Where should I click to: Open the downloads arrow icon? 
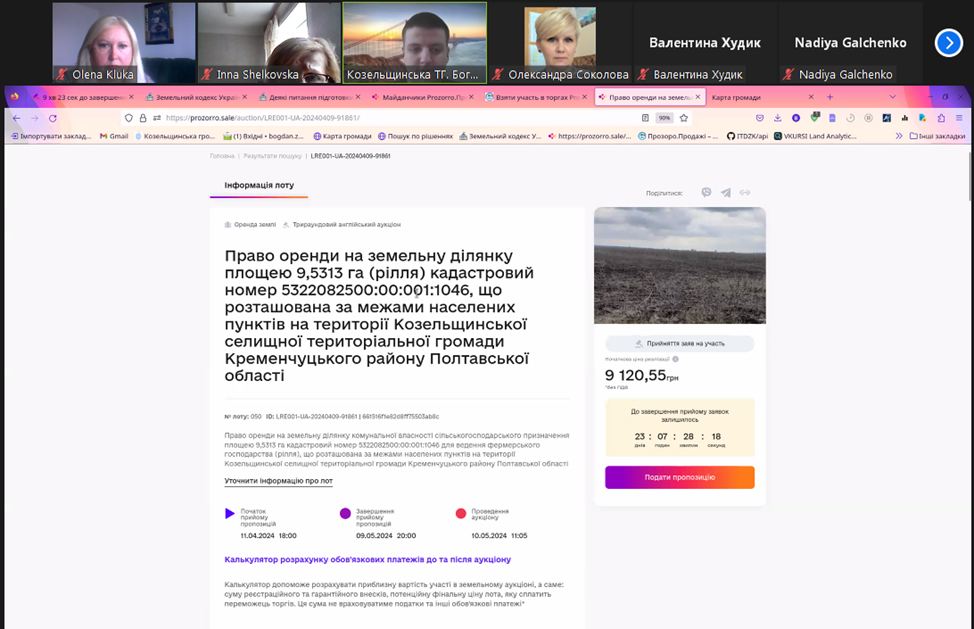point(778,118)
